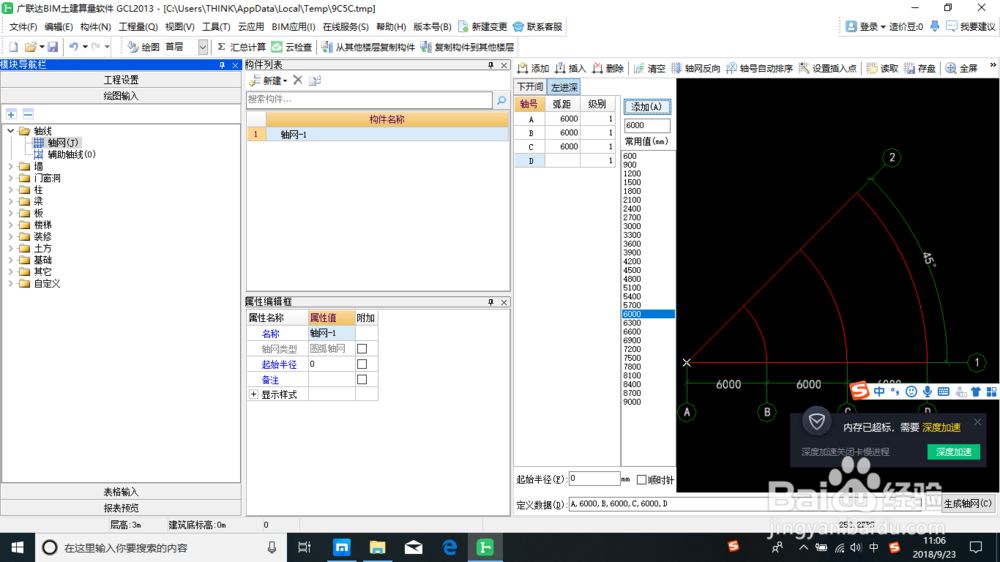
Task: Click the collapse-all minus icon in navigator
Action: 28,114
